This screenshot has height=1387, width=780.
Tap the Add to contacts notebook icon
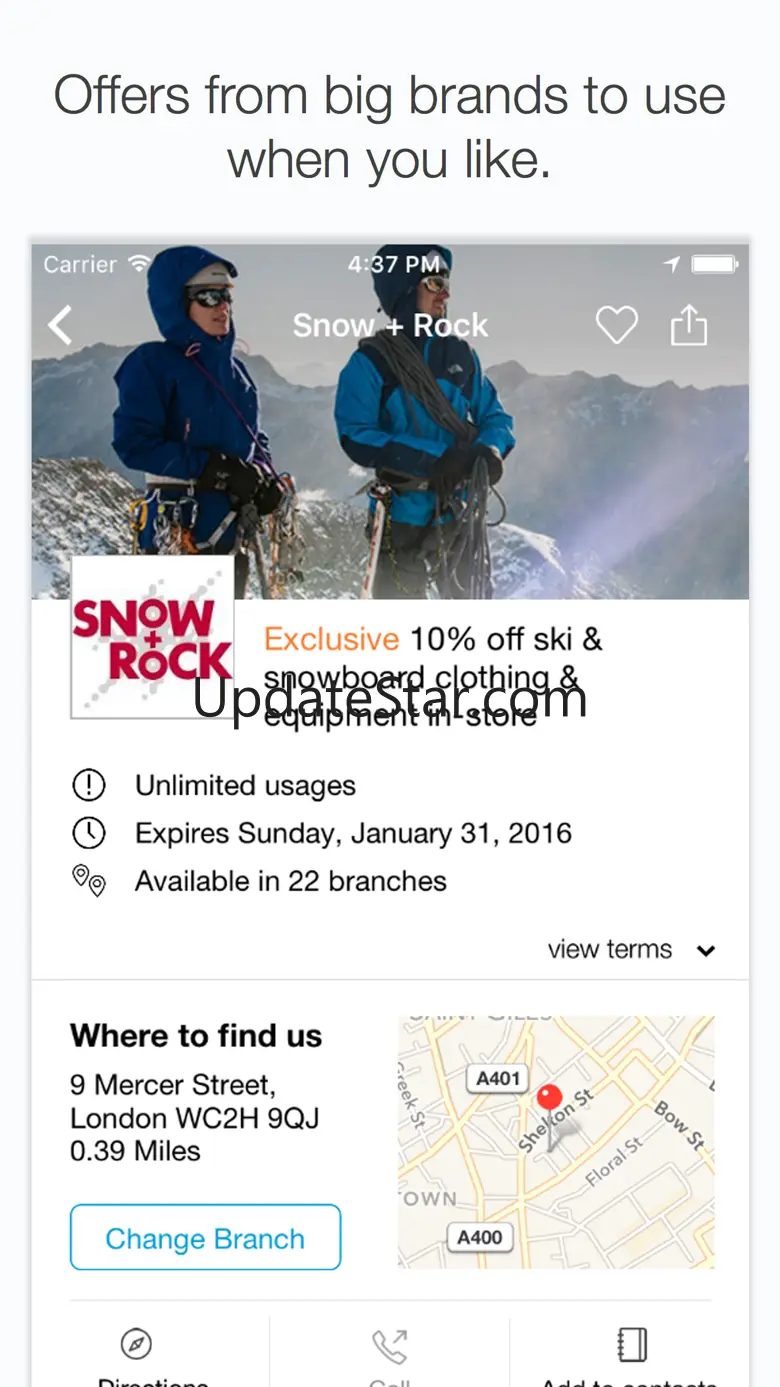click(x=632, y=1345)
